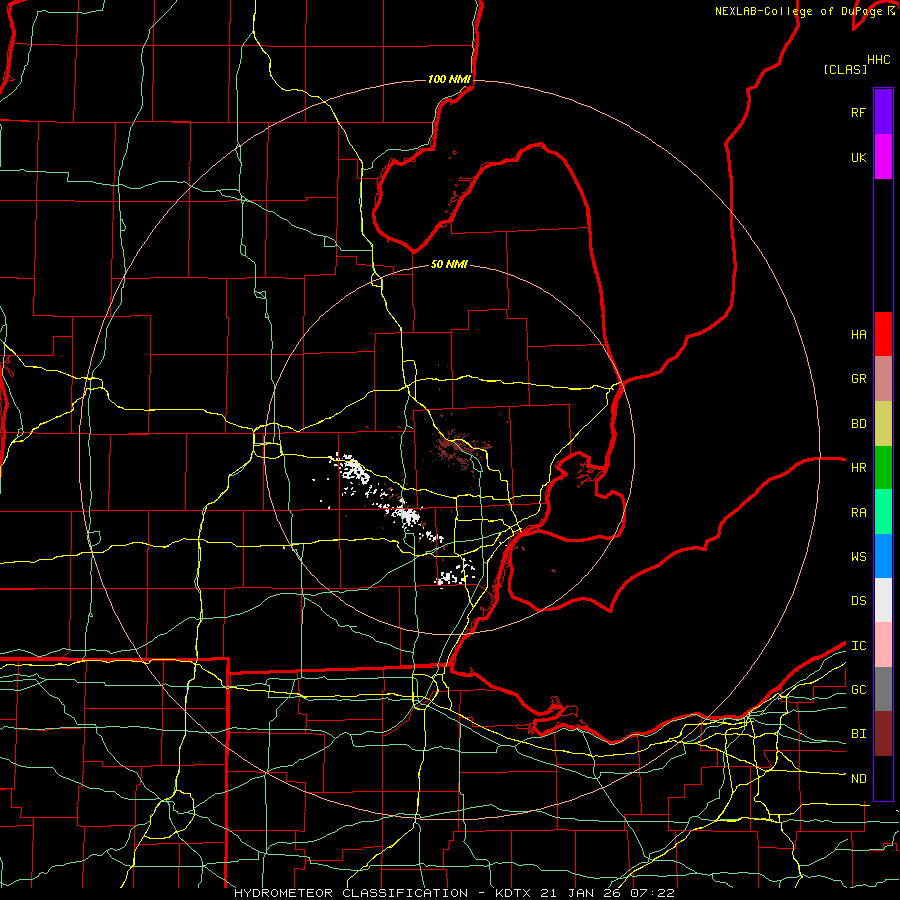Click the DS white legend swatch

click(883, 600)
